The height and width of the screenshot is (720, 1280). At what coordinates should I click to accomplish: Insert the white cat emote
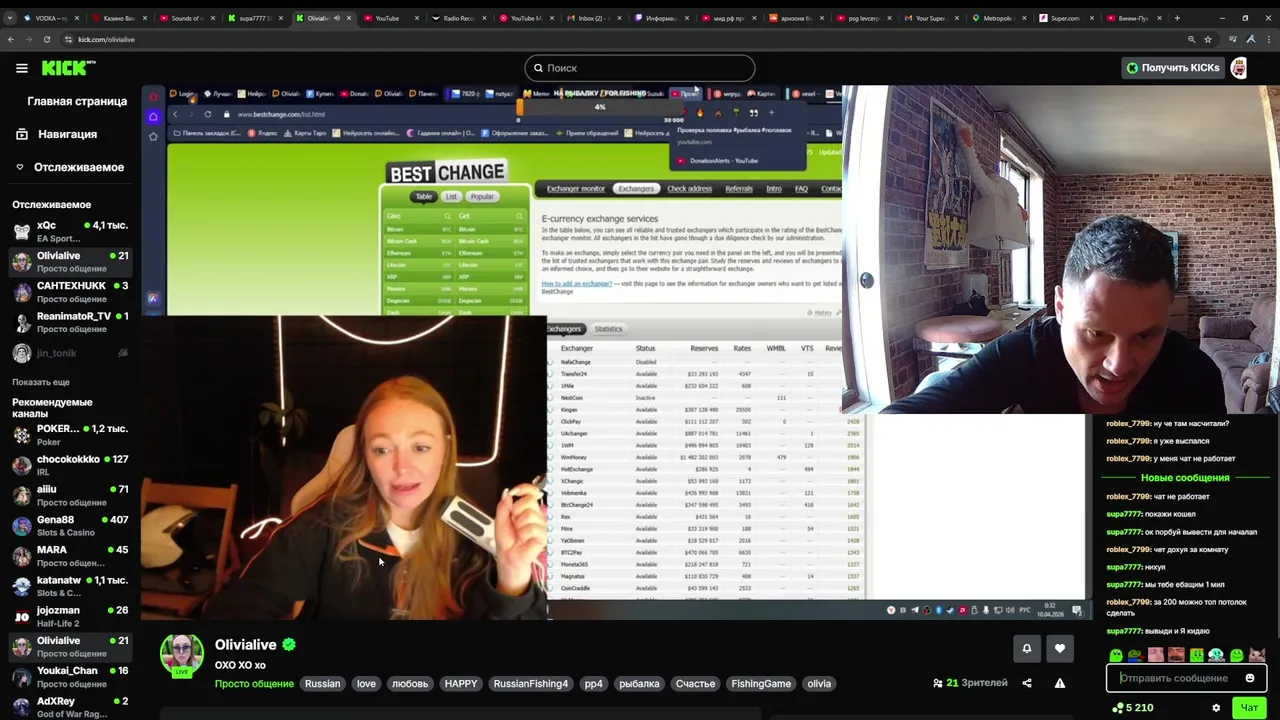tap(1256, 656)
